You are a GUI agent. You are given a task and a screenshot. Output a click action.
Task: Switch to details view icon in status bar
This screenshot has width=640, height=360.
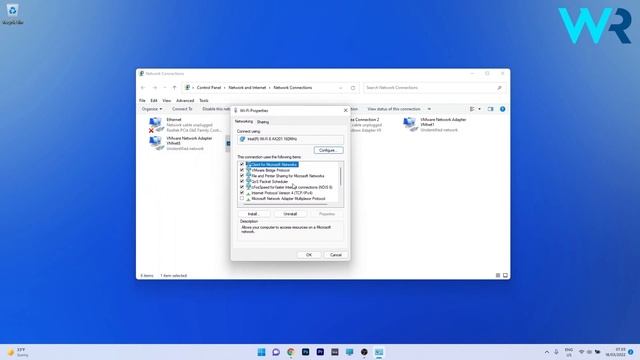pyautogui.click(x=498, y=276)
